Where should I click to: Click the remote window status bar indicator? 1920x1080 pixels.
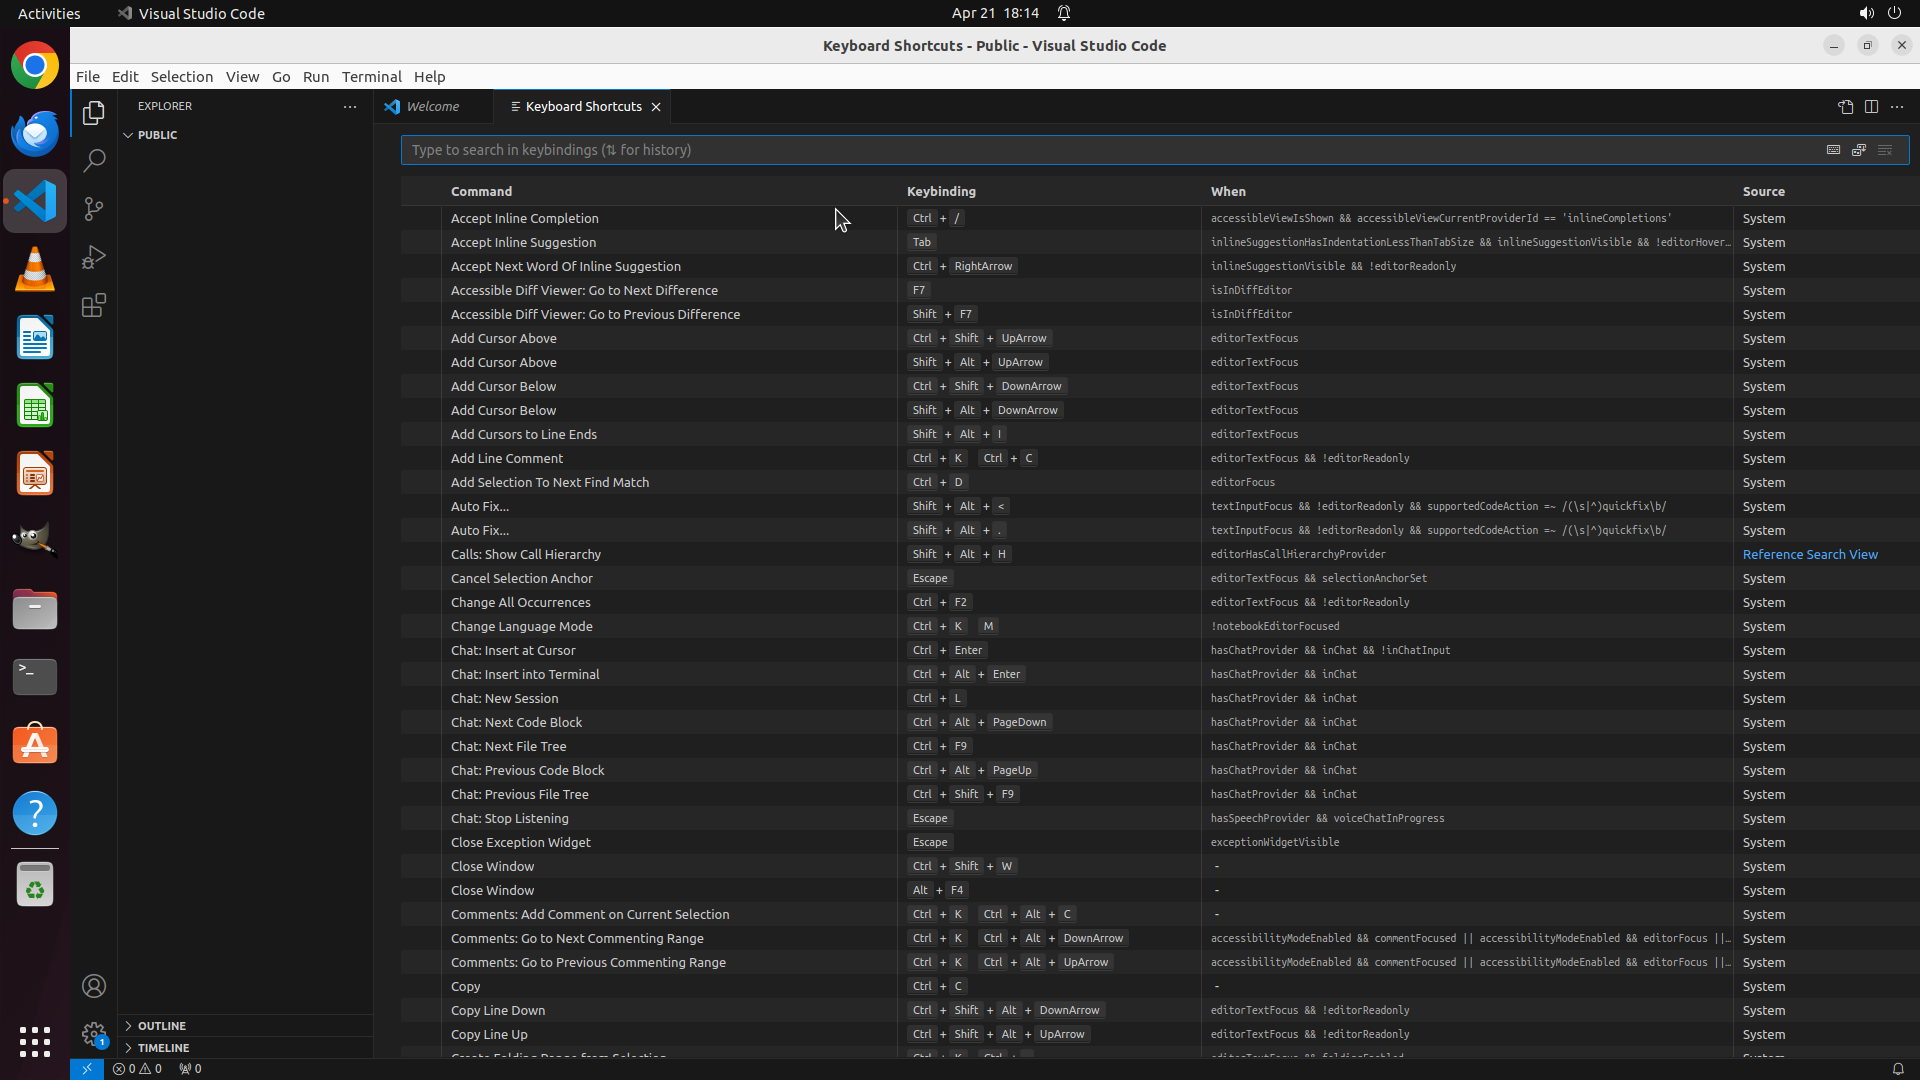[x=87, y=1068]
